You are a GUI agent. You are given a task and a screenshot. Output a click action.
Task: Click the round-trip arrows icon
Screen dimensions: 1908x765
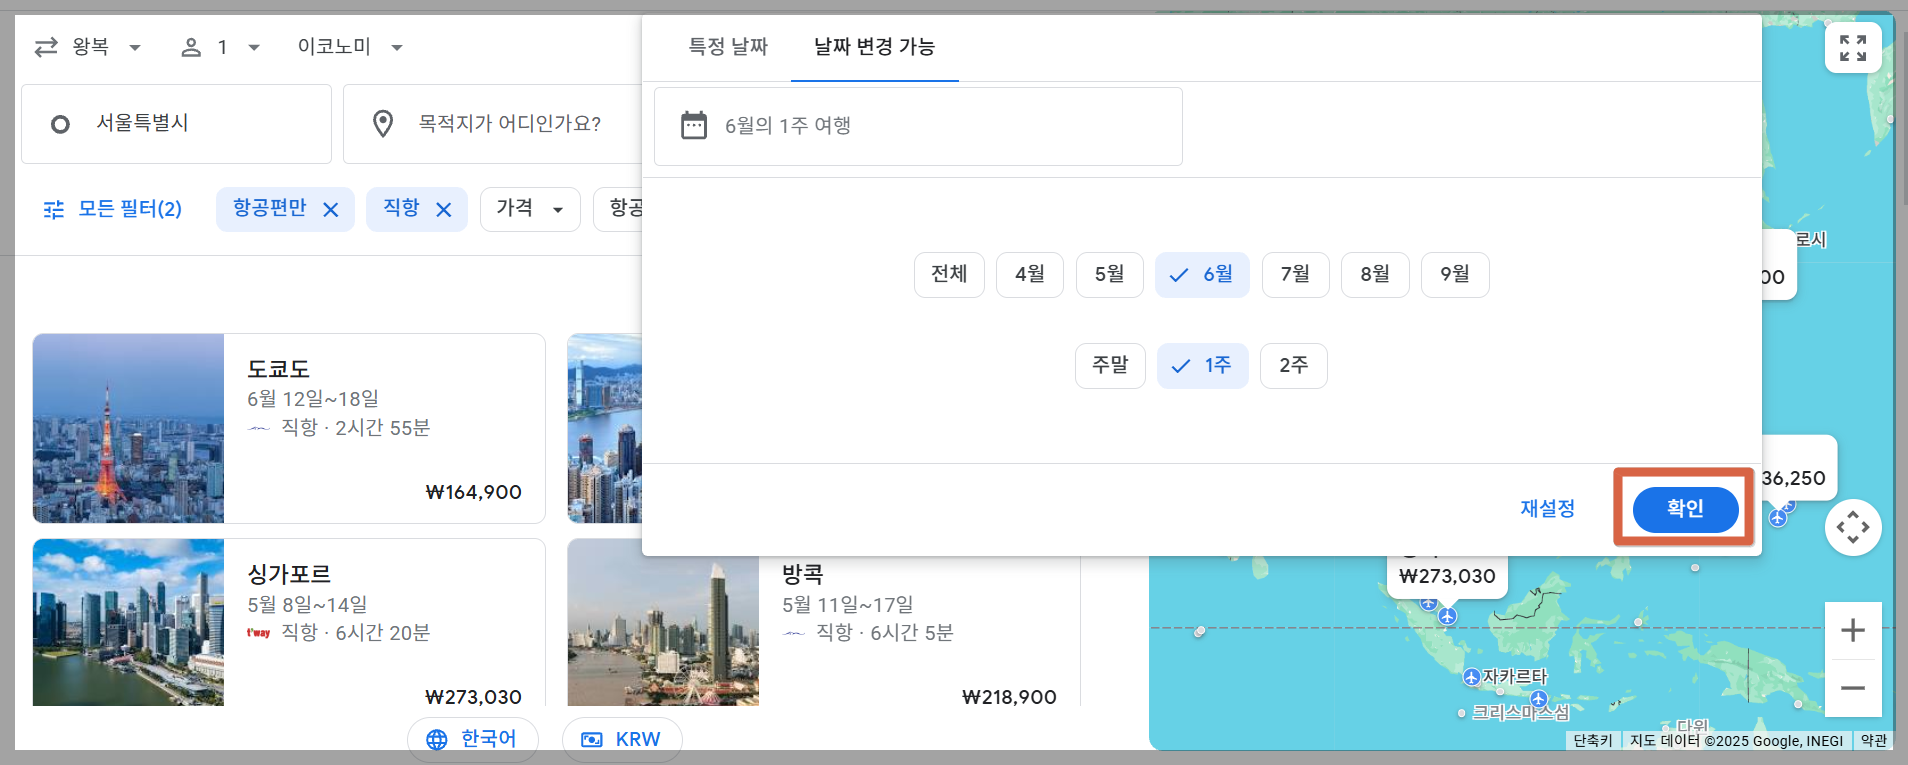coord(46,47)
